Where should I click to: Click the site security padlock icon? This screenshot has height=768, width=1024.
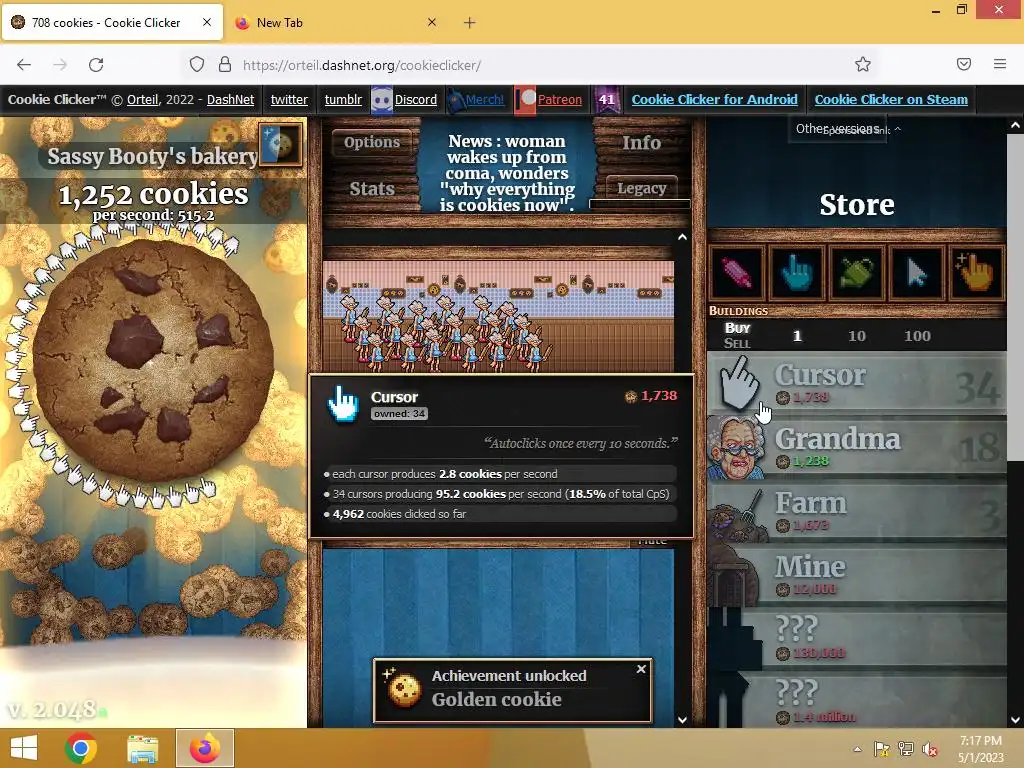click(225, 65)
